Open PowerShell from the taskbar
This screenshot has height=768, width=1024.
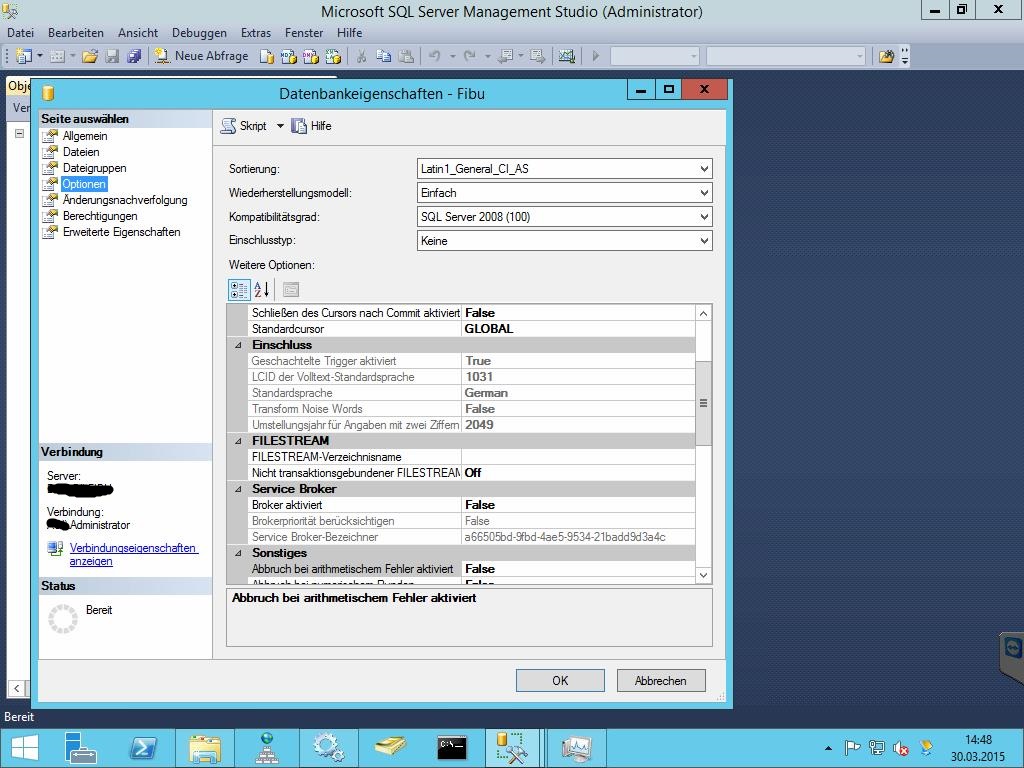pos(143,748)
